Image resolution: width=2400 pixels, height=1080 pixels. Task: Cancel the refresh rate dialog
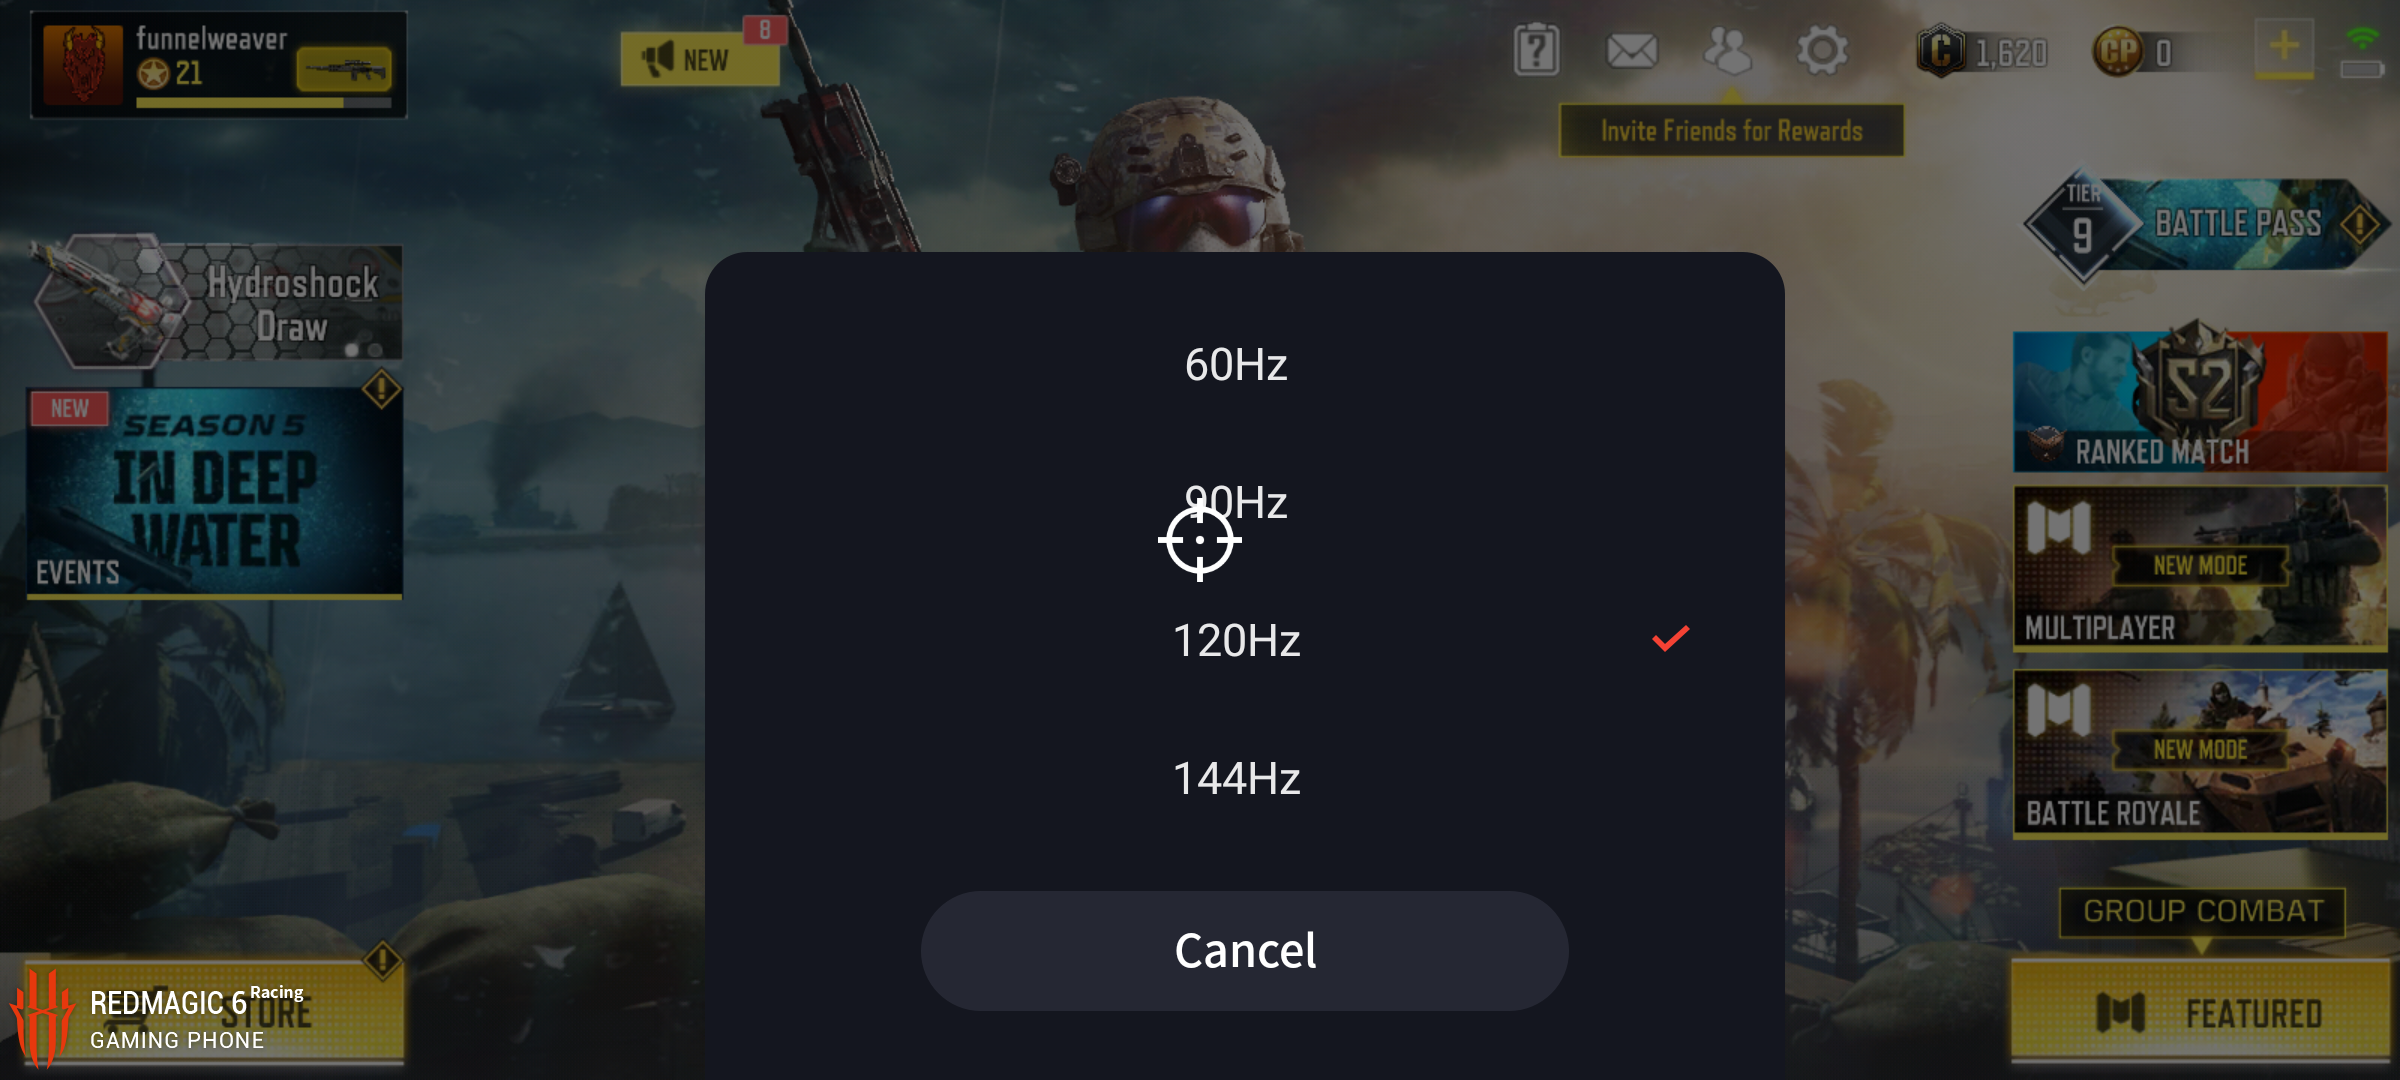click(1244, 950)
